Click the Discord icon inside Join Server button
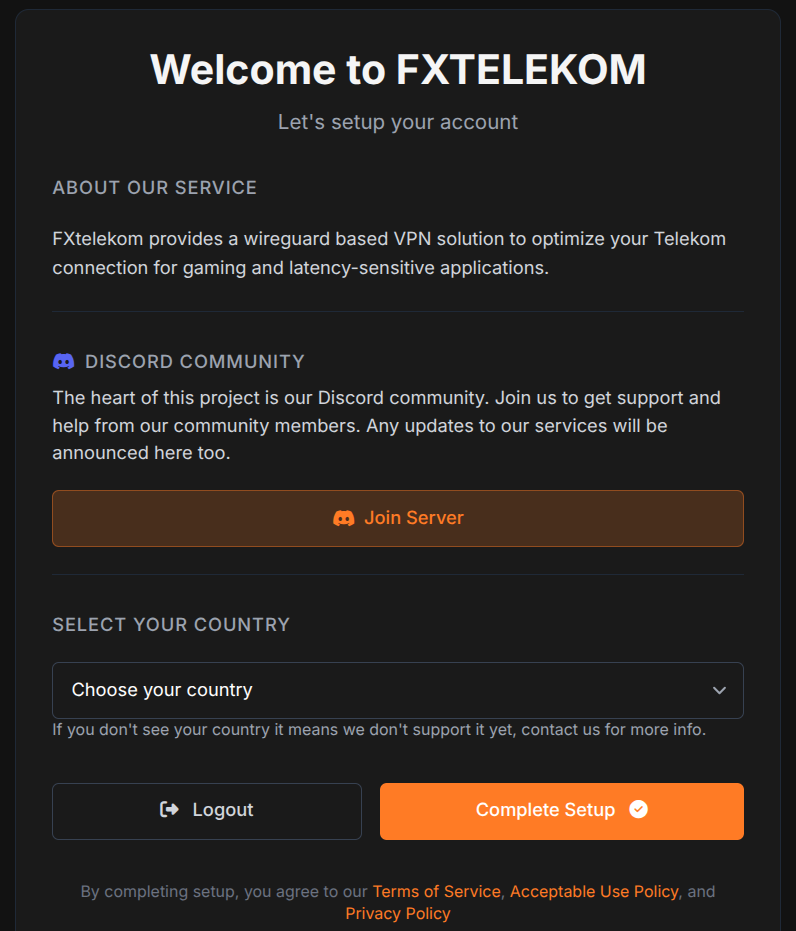Viewport: 796px width, 931px height. [x=344, y=518]
